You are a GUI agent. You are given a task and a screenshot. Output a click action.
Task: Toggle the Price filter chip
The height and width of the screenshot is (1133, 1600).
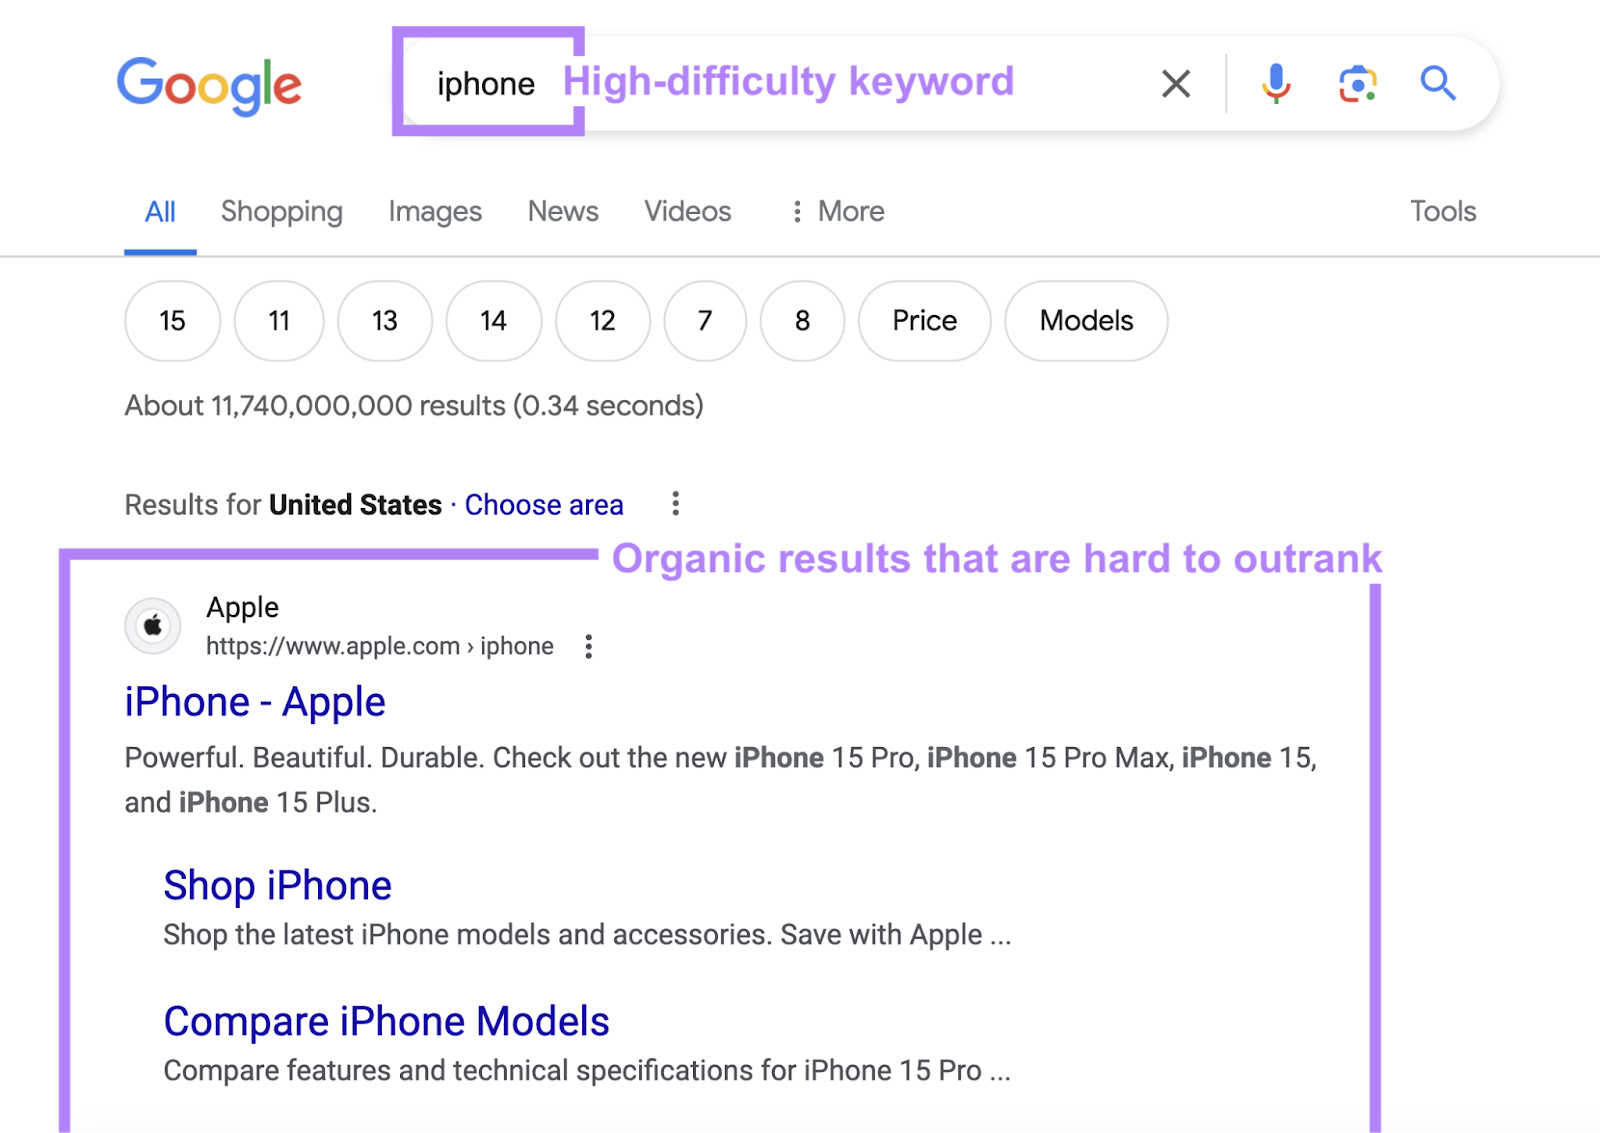[923, 321]
